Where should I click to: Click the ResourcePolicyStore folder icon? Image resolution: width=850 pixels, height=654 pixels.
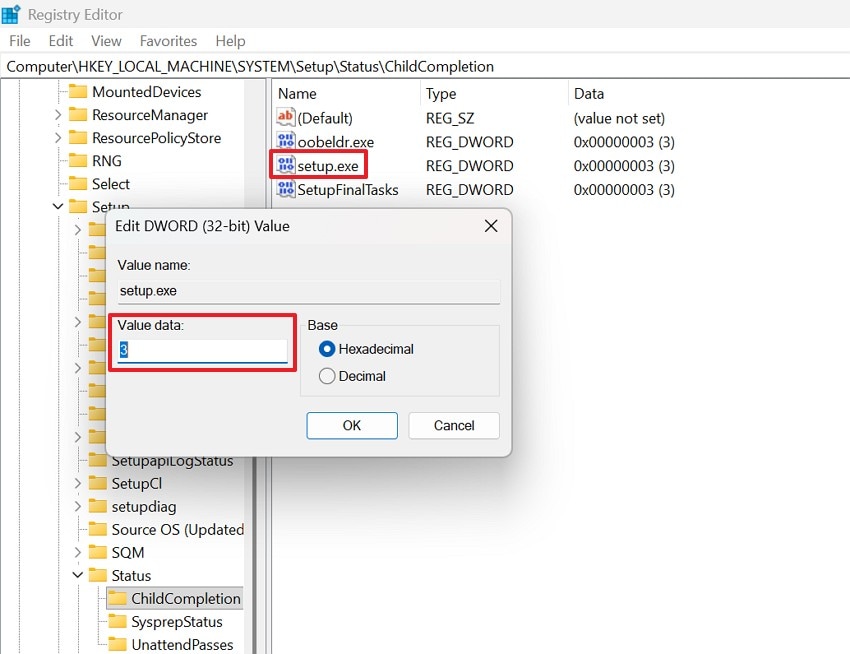pyautogui.click(x=78, y=137)
